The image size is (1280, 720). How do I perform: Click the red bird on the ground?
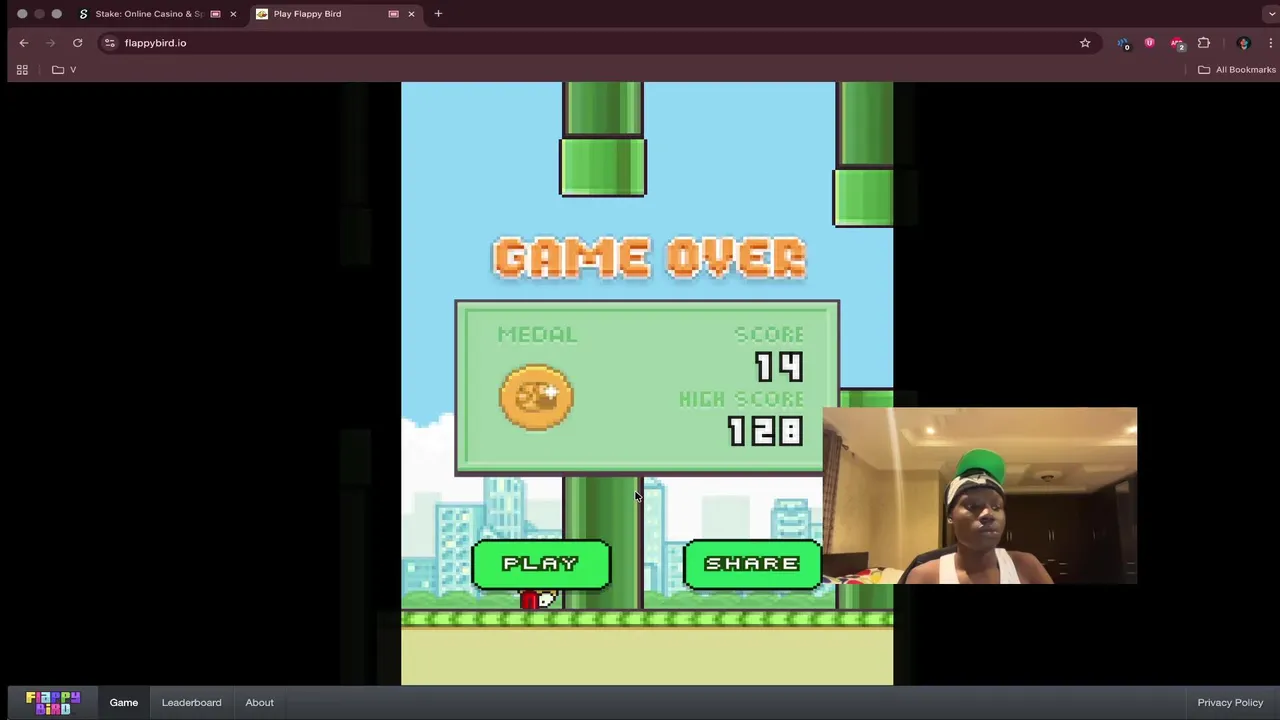click(536, 600)
